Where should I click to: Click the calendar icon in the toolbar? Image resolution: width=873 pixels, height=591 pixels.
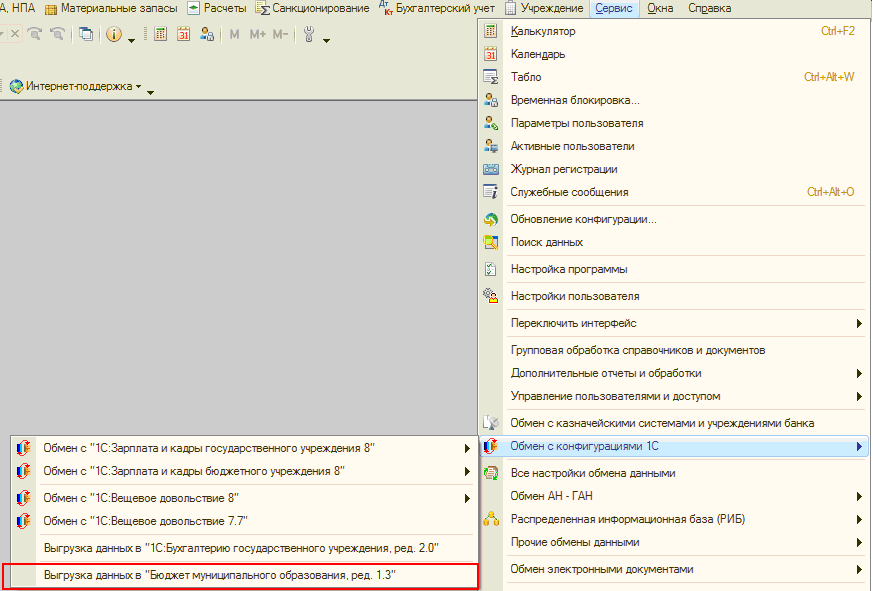pos(184,34)
